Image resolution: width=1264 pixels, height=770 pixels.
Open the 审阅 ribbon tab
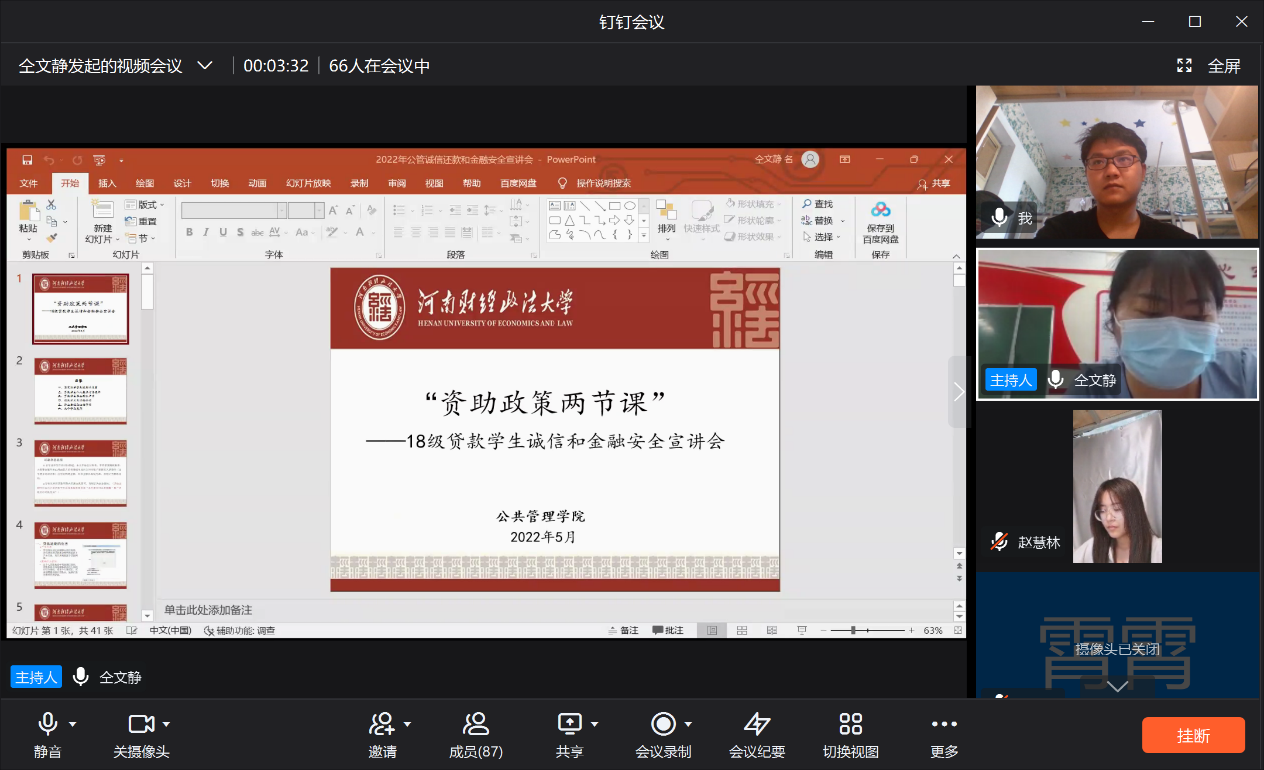397,183
